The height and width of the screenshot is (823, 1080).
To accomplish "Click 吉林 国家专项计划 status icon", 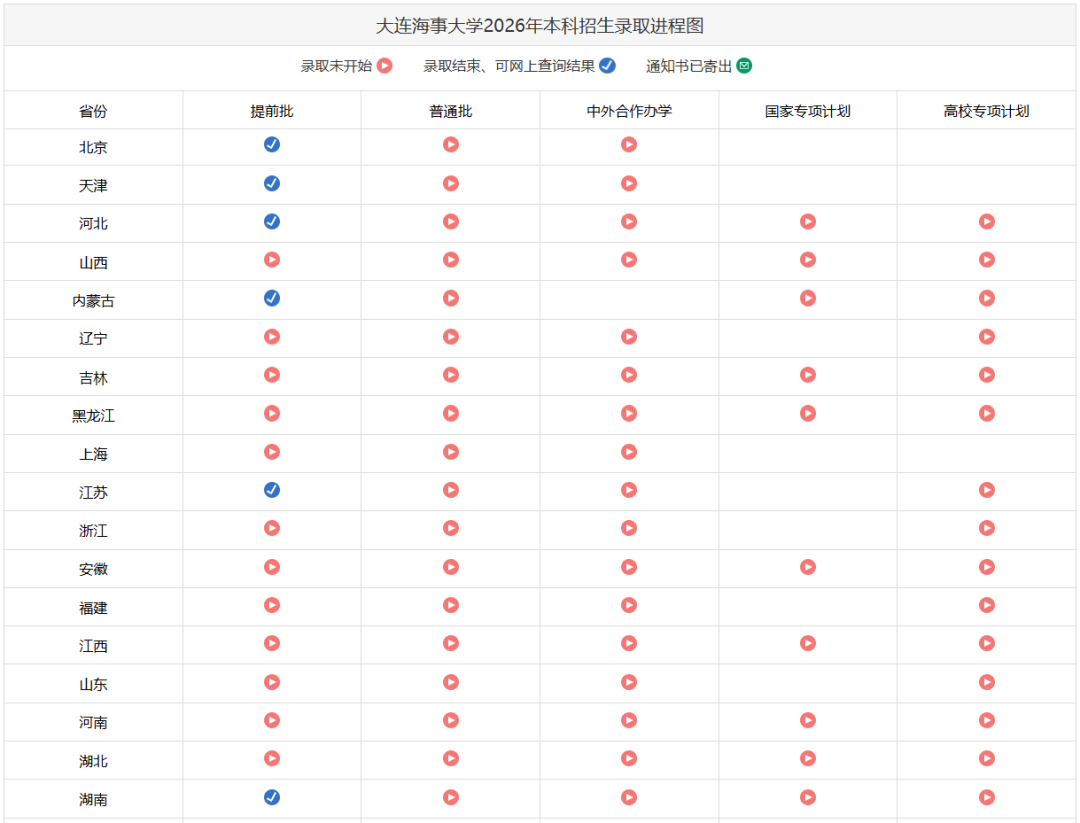I will [808, 375].
